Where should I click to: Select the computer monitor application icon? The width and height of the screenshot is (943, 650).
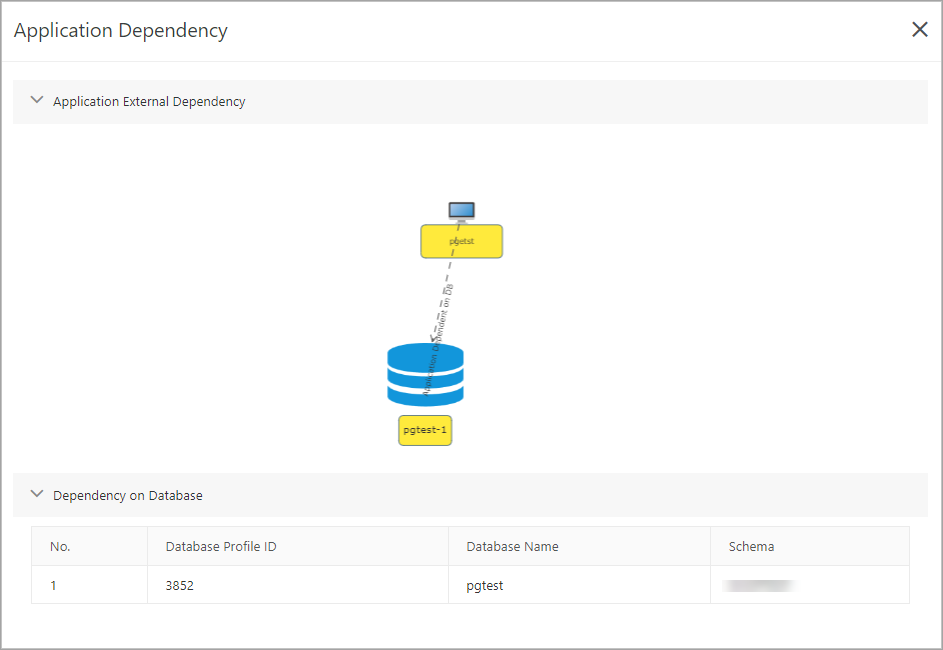(461, 211)
